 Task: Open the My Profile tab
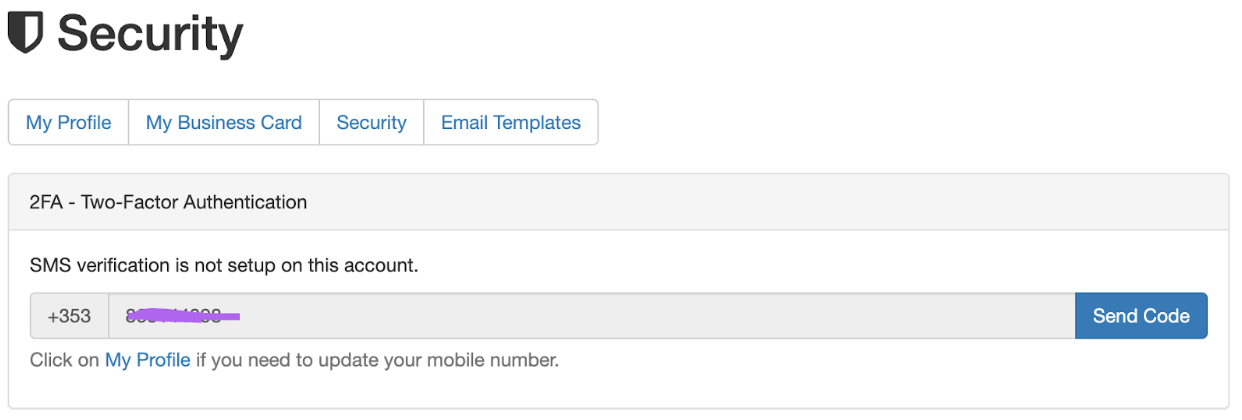[x=68, y=123]
